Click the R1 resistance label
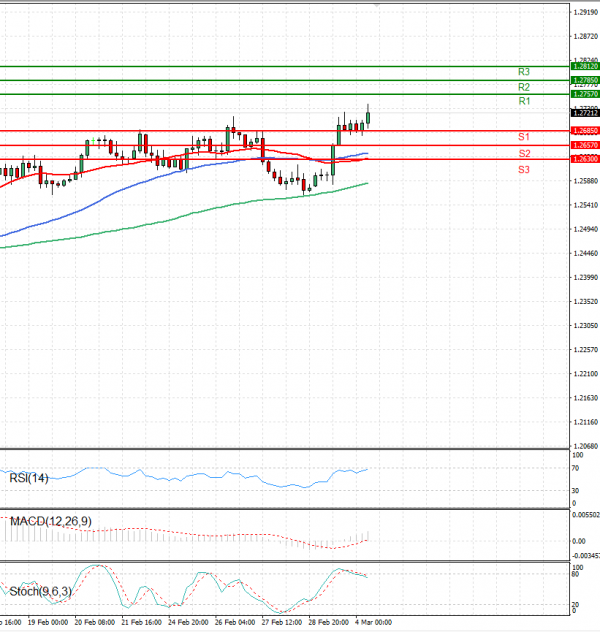Screen dimensions: 600x632 click(x=524, y=102)
